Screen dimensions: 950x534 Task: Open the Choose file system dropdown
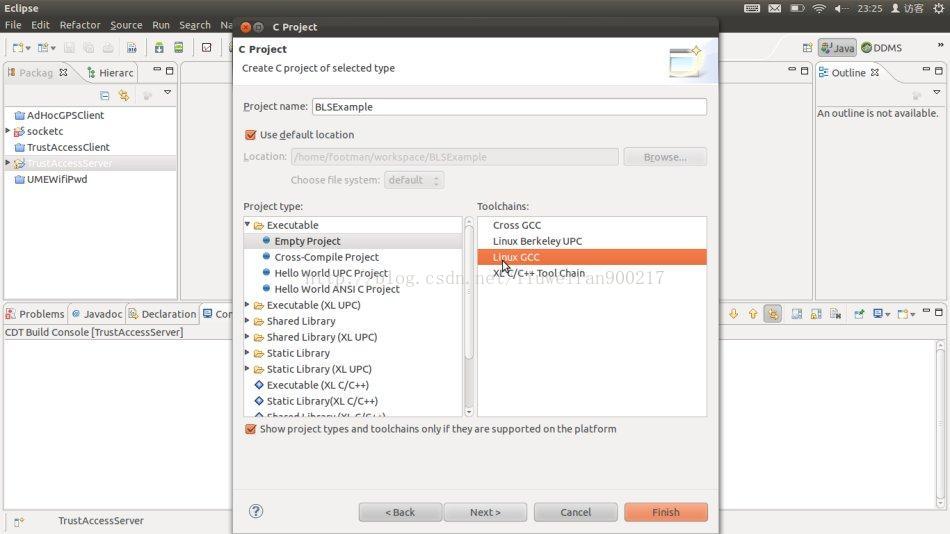414,180
